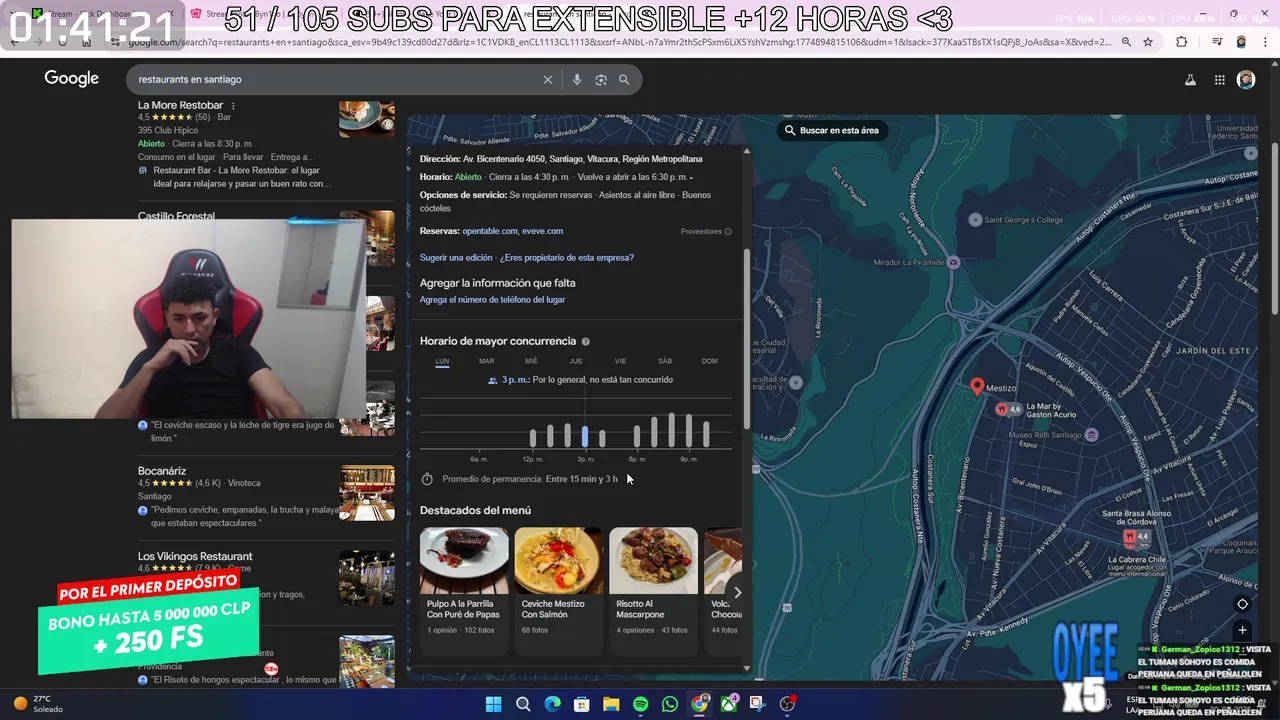Open Risotto Al Mascarpone menu photo
This screenshot has width=1280, height=720.
(x=653, y=561)
